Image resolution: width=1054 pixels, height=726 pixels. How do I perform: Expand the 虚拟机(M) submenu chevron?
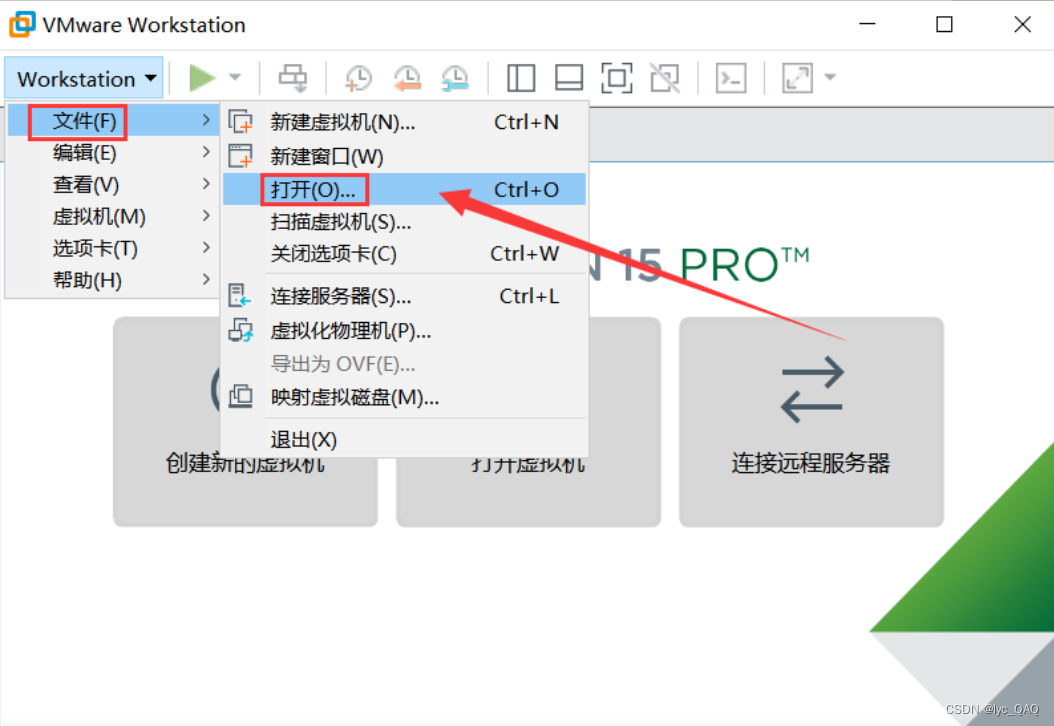(206, 216)
